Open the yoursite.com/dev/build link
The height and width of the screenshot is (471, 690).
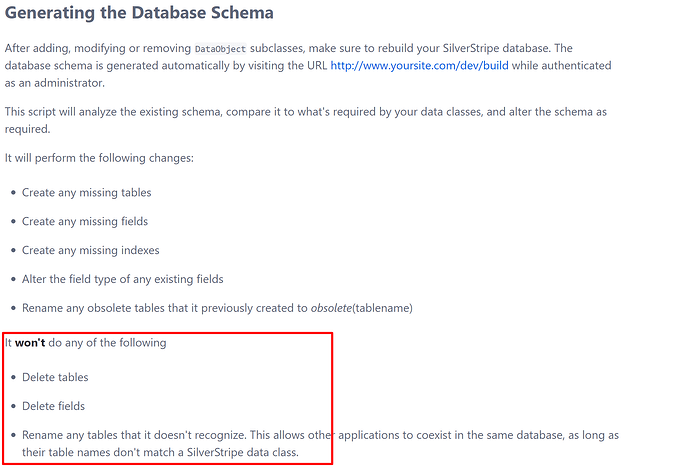tap(419, 65)
